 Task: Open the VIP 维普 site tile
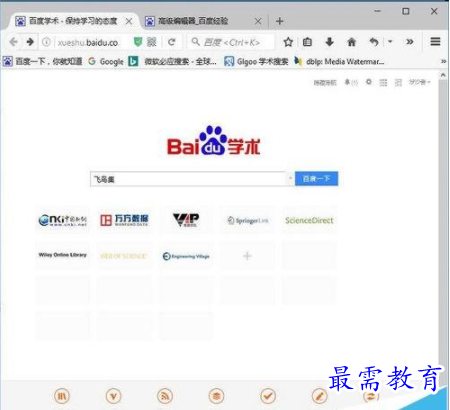tap(186, 220)
